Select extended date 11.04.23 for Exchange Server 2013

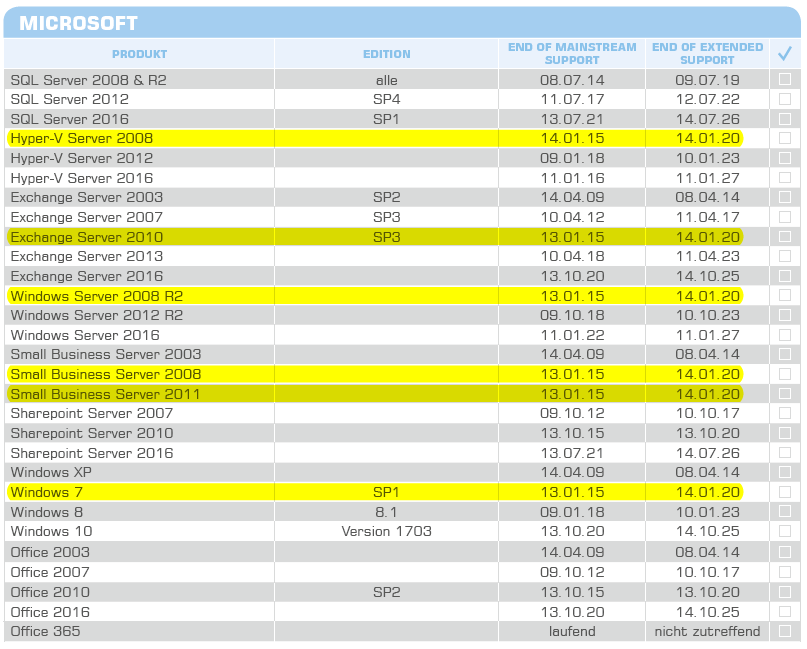(x=707, y=256)
